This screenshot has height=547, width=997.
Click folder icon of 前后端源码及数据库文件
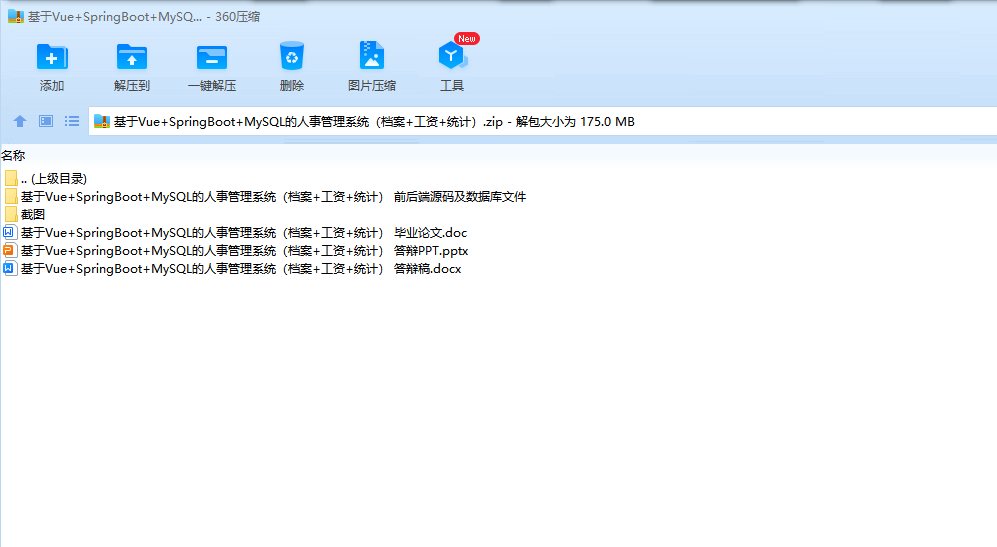pos(11,197)
